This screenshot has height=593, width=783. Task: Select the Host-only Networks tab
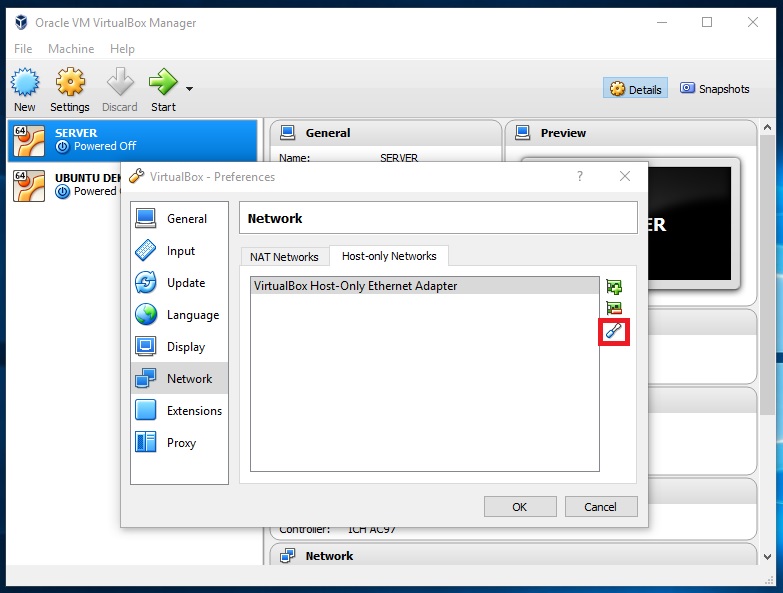(389, 256)
